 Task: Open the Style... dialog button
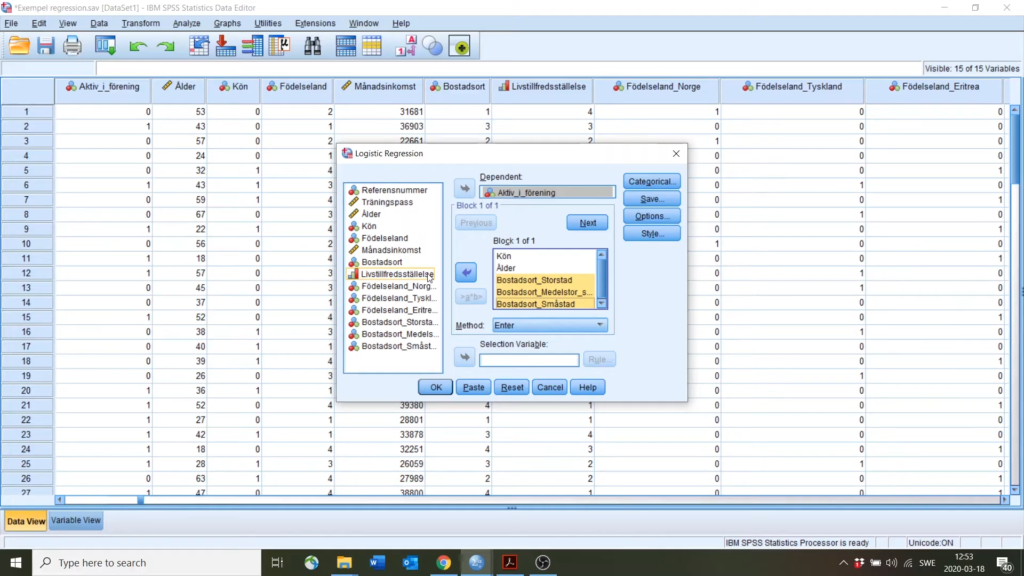click(x=652, y=233)
